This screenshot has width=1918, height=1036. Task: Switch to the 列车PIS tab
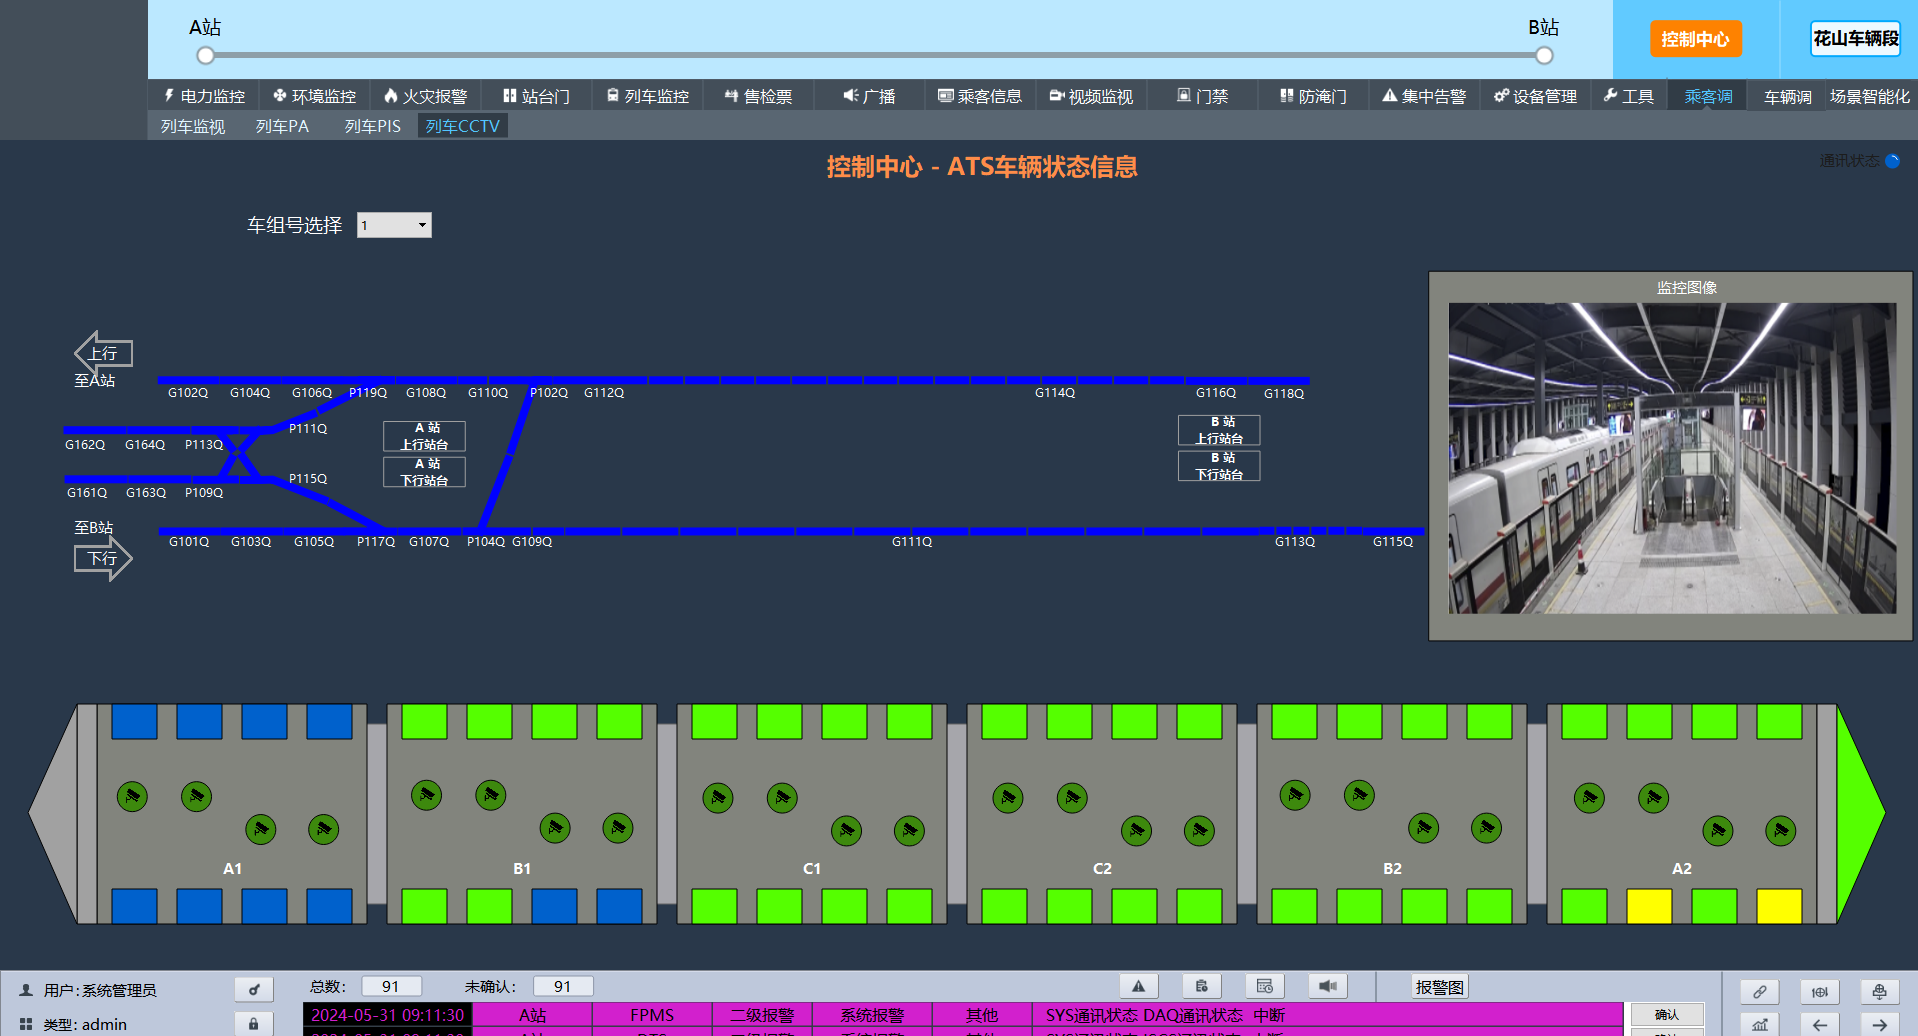pyautogui.click(x=372, y=126)
